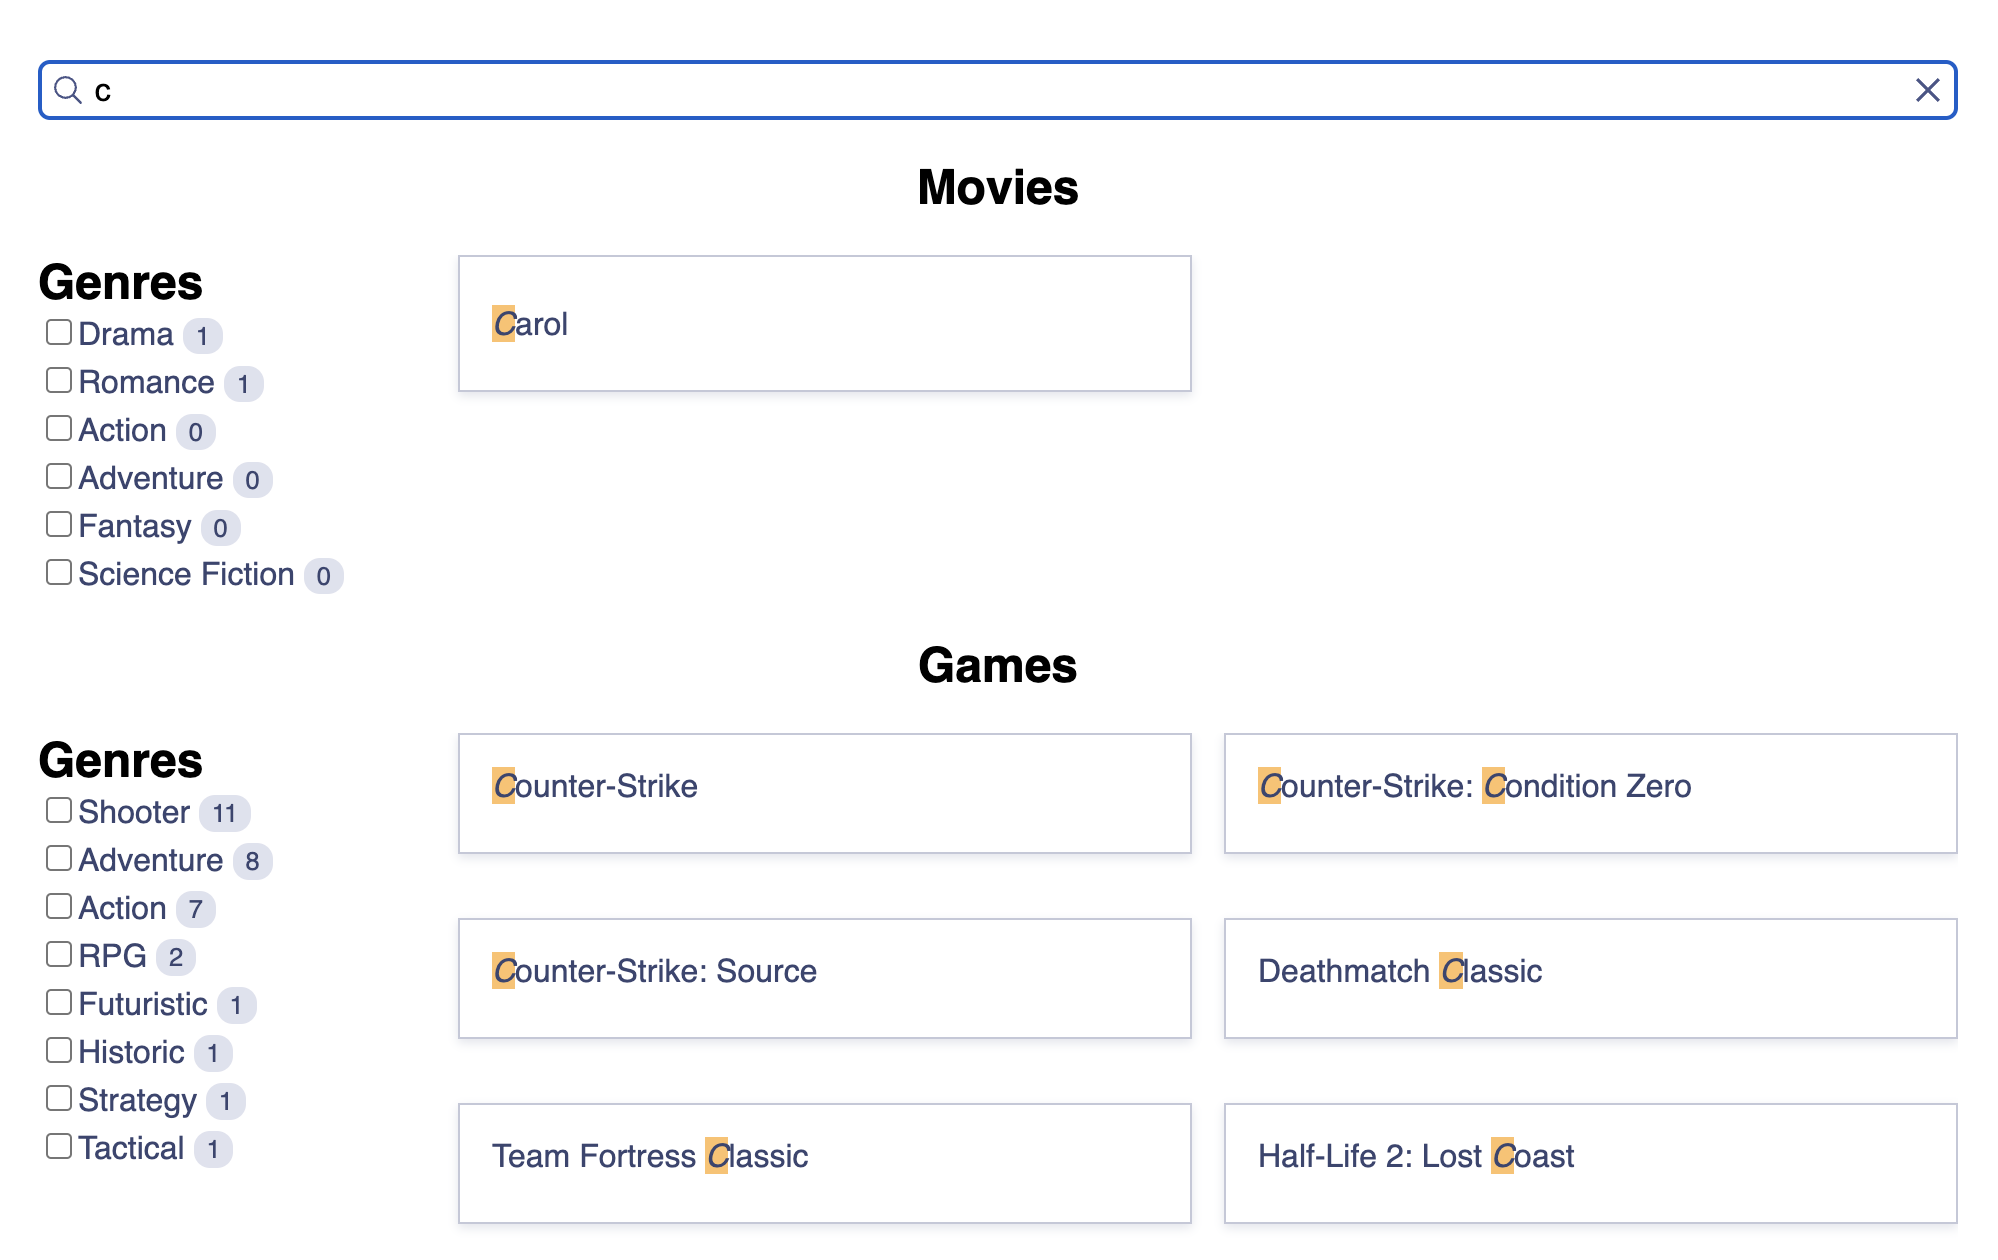Open the Counter-Strike game card
The height and width of the screenshot is (1260, 1998).
click(x=825, y=794)
